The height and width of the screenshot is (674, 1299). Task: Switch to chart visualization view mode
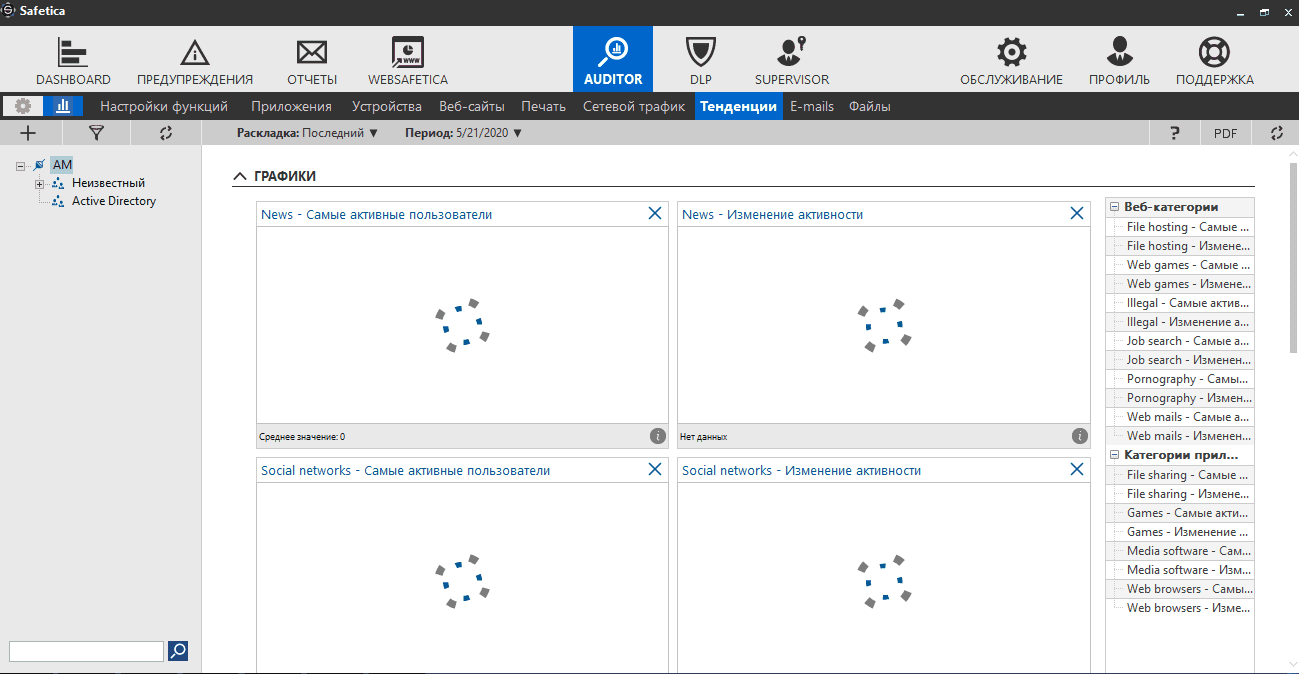click(x=63, y=106)
